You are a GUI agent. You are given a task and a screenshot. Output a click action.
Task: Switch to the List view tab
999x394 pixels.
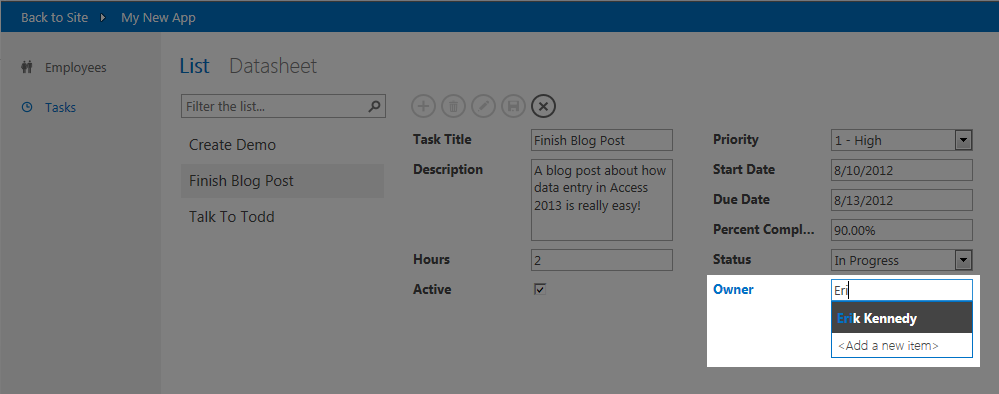(x=194, y=66)
